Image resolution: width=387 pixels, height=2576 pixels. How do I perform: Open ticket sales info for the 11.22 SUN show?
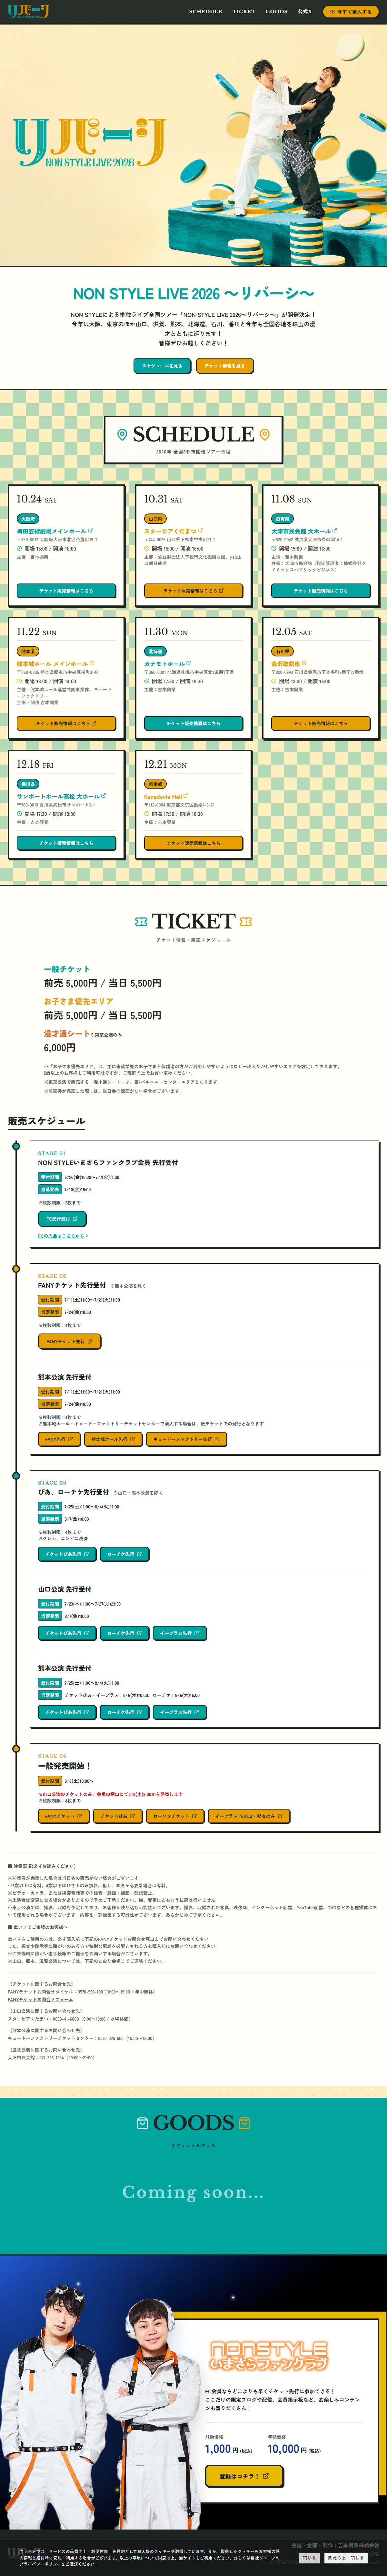pyautogui.click(x=66, y=723)
